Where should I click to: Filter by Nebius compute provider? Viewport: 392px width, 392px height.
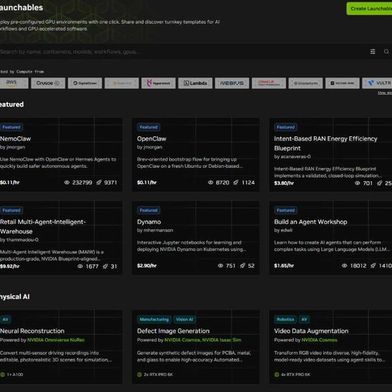tap(232, 83)
